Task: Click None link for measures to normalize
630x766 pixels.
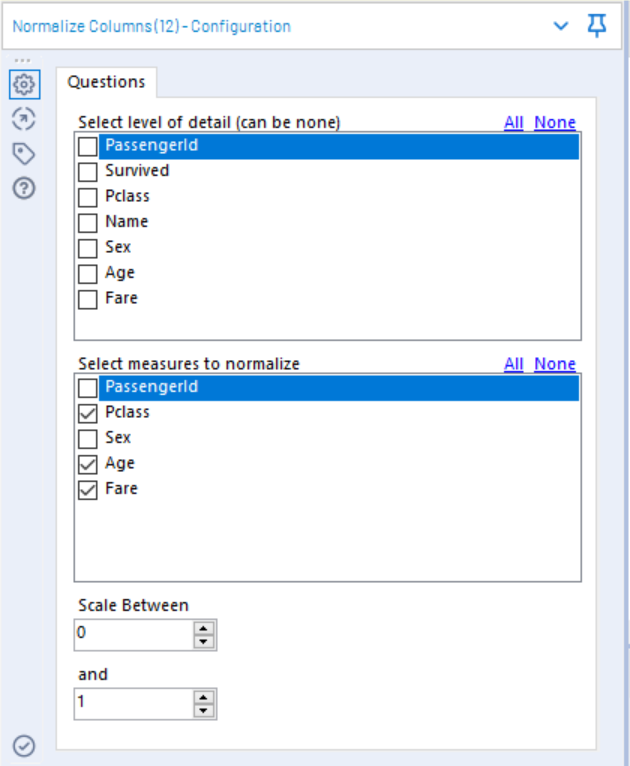Action: click(554, 364)
